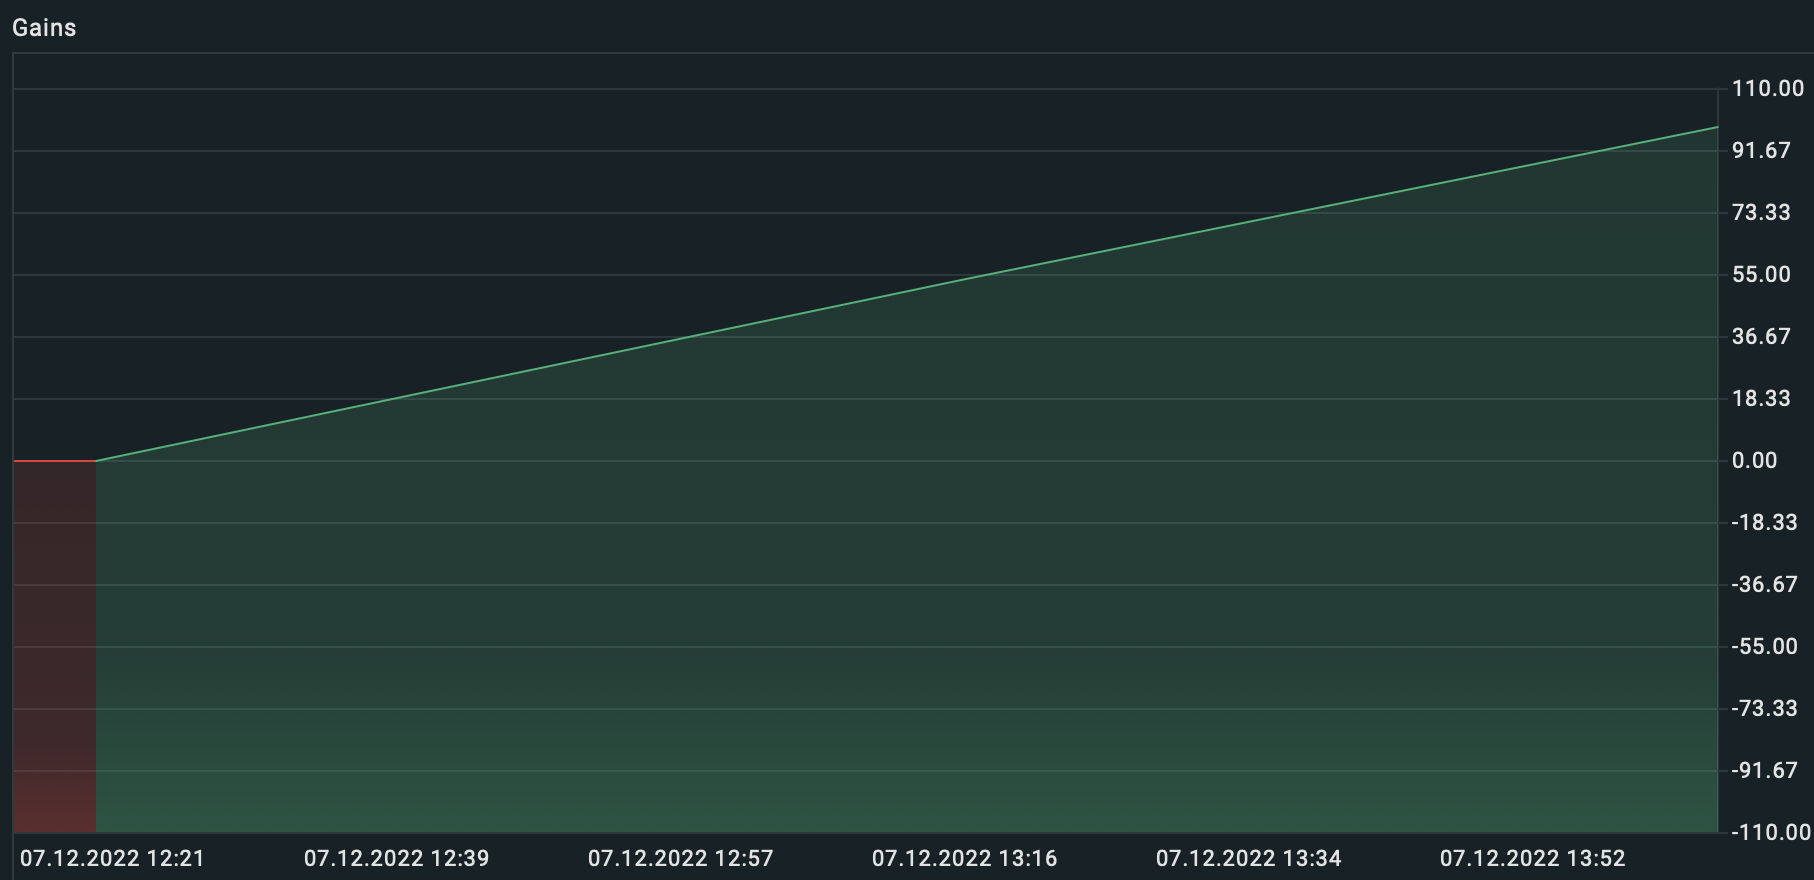Click the -18.33 axis value
Screen dimensions: 1814x880
click(1765, 523)
